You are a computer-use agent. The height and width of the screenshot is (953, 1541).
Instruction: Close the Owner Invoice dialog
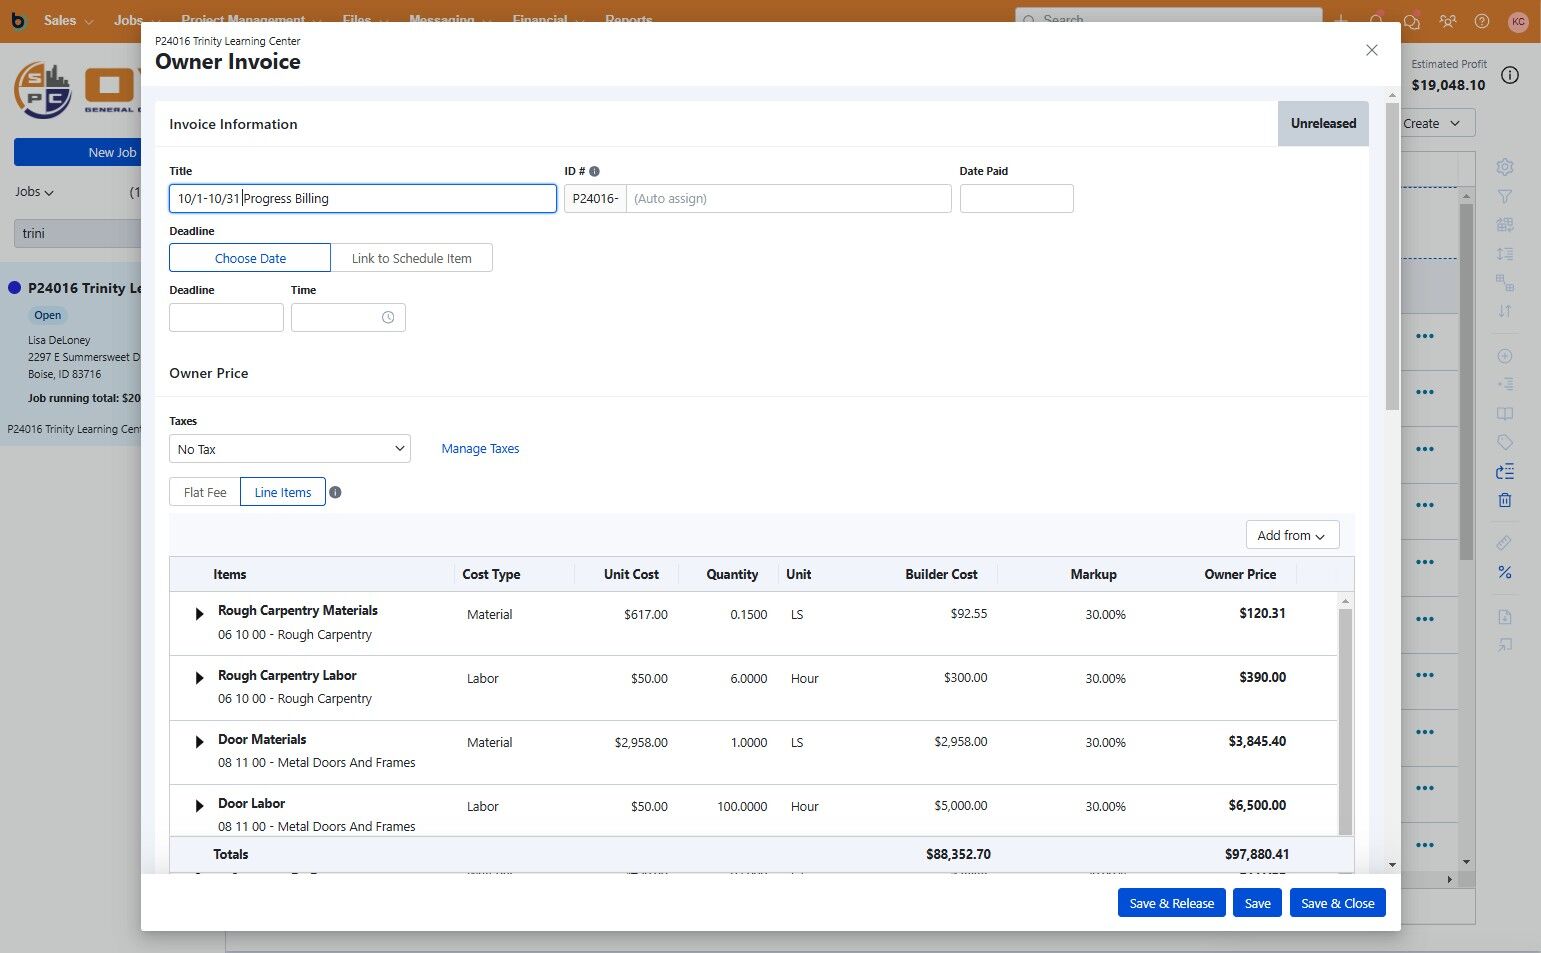[x=1371, y=50]
